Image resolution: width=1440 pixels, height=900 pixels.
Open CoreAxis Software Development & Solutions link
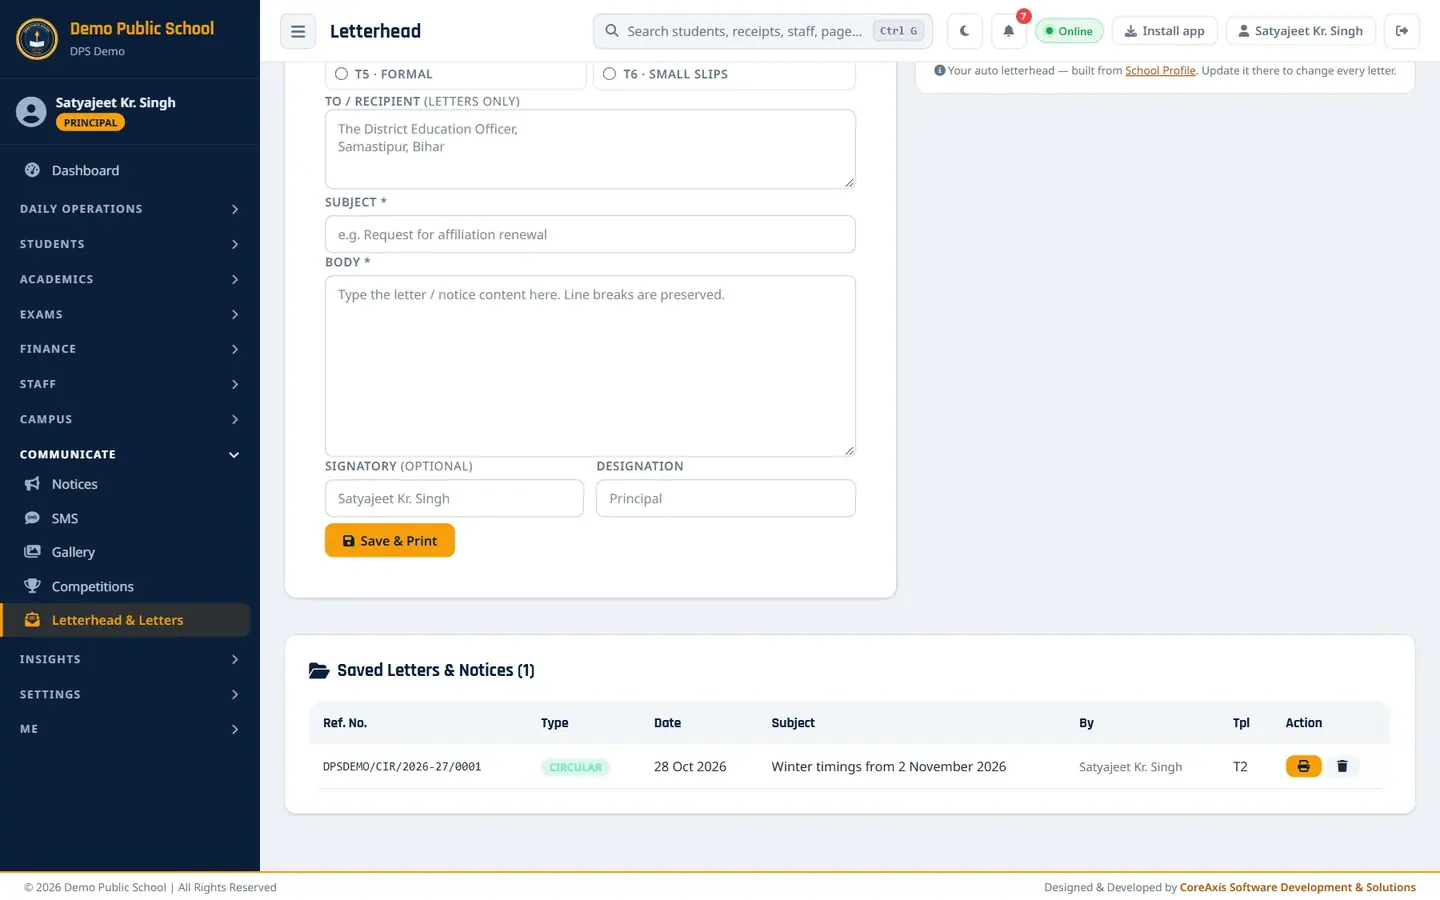(x=1297, y=887)
